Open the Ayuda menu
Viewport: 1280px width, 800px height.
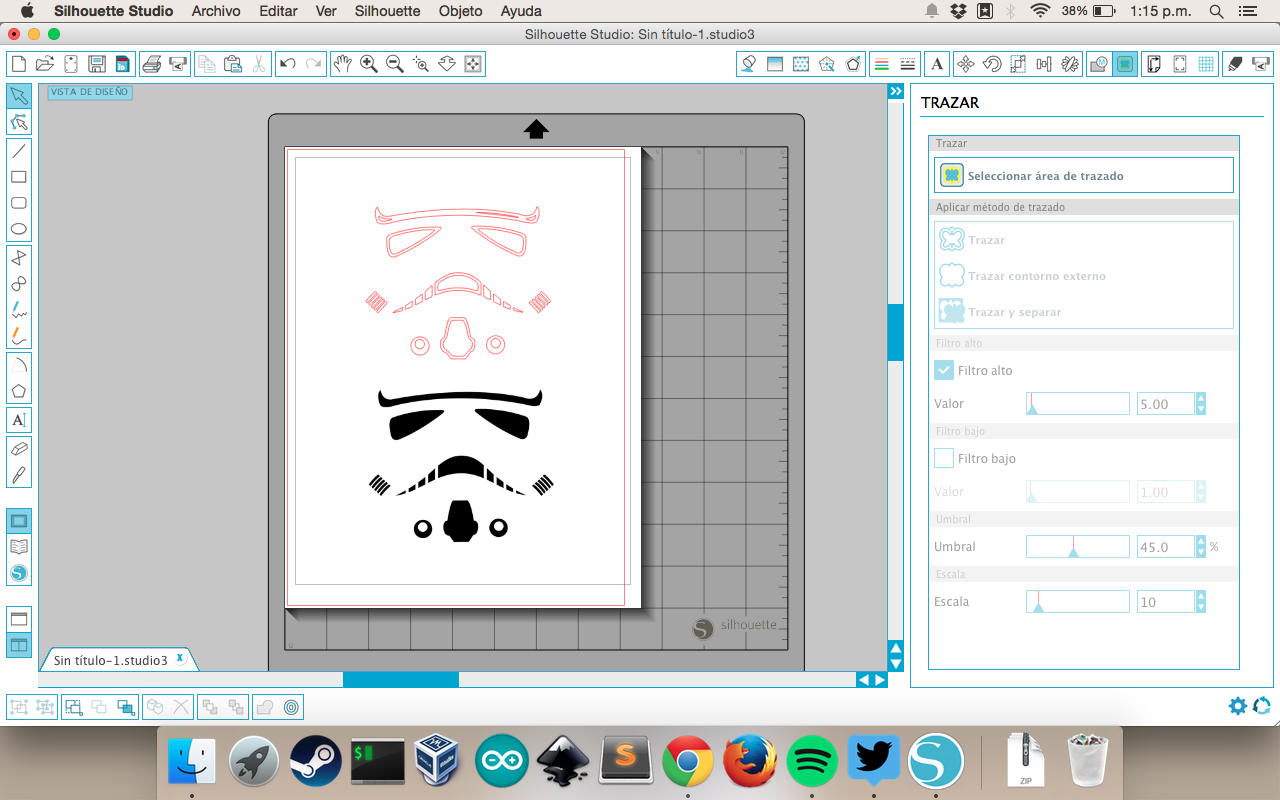521,11
